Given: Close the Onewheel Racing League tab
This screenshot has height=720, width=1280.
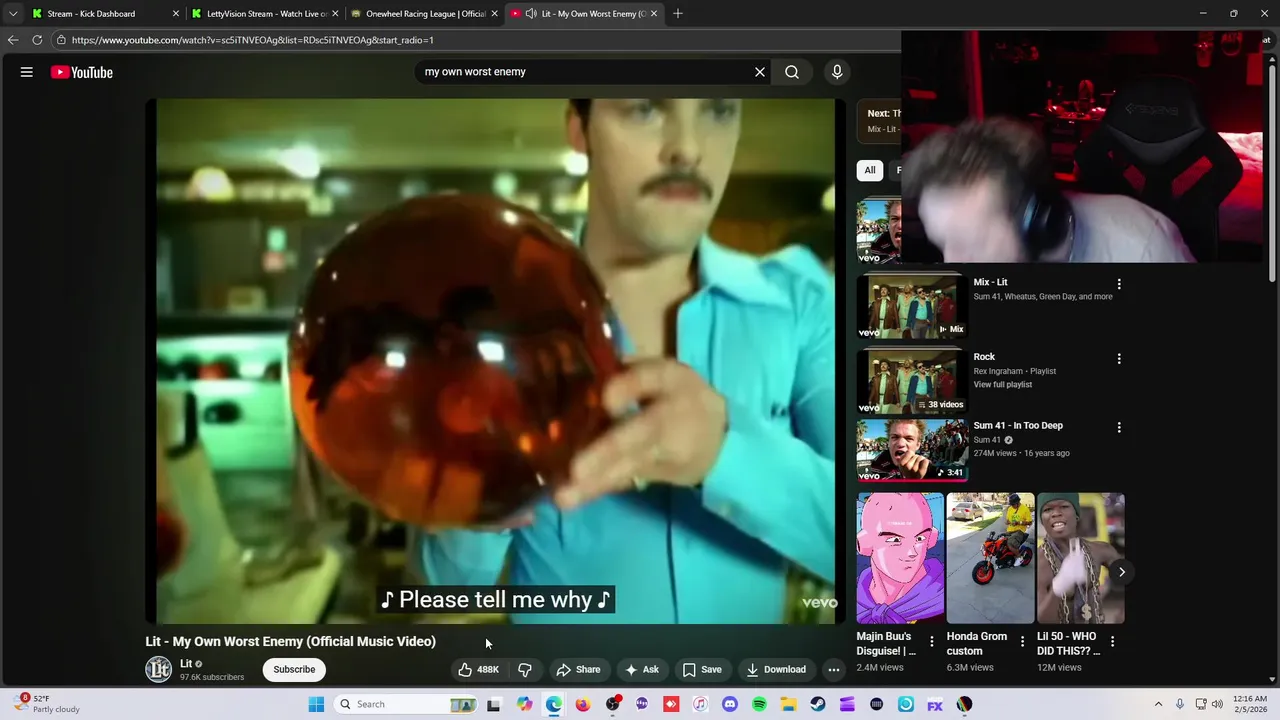Looking at the screenshot, I should click(x=494, y=14).
